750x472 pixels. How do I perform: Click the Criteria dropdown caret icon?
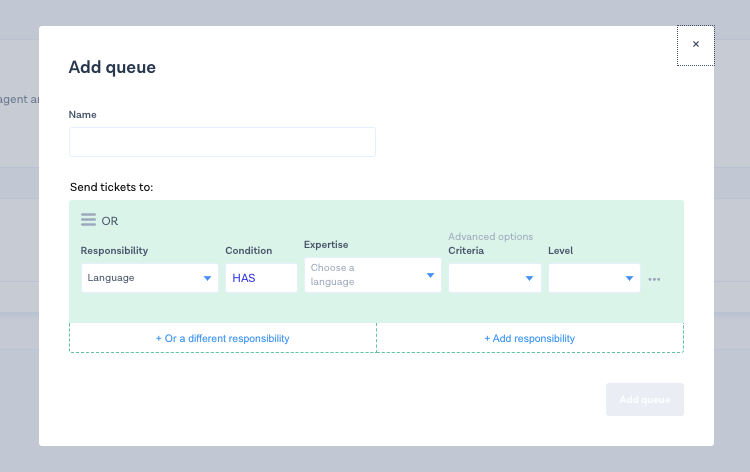point(529,278)
